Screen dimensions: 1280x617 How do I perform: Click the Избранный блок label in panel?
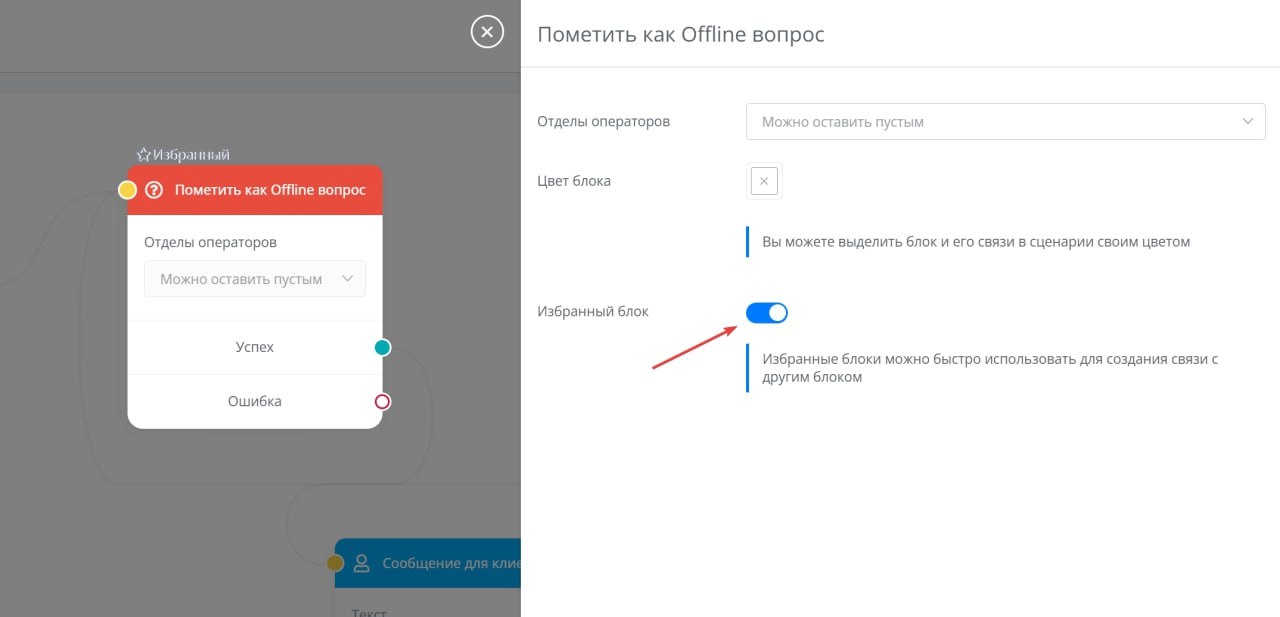(x=593, y=311)
